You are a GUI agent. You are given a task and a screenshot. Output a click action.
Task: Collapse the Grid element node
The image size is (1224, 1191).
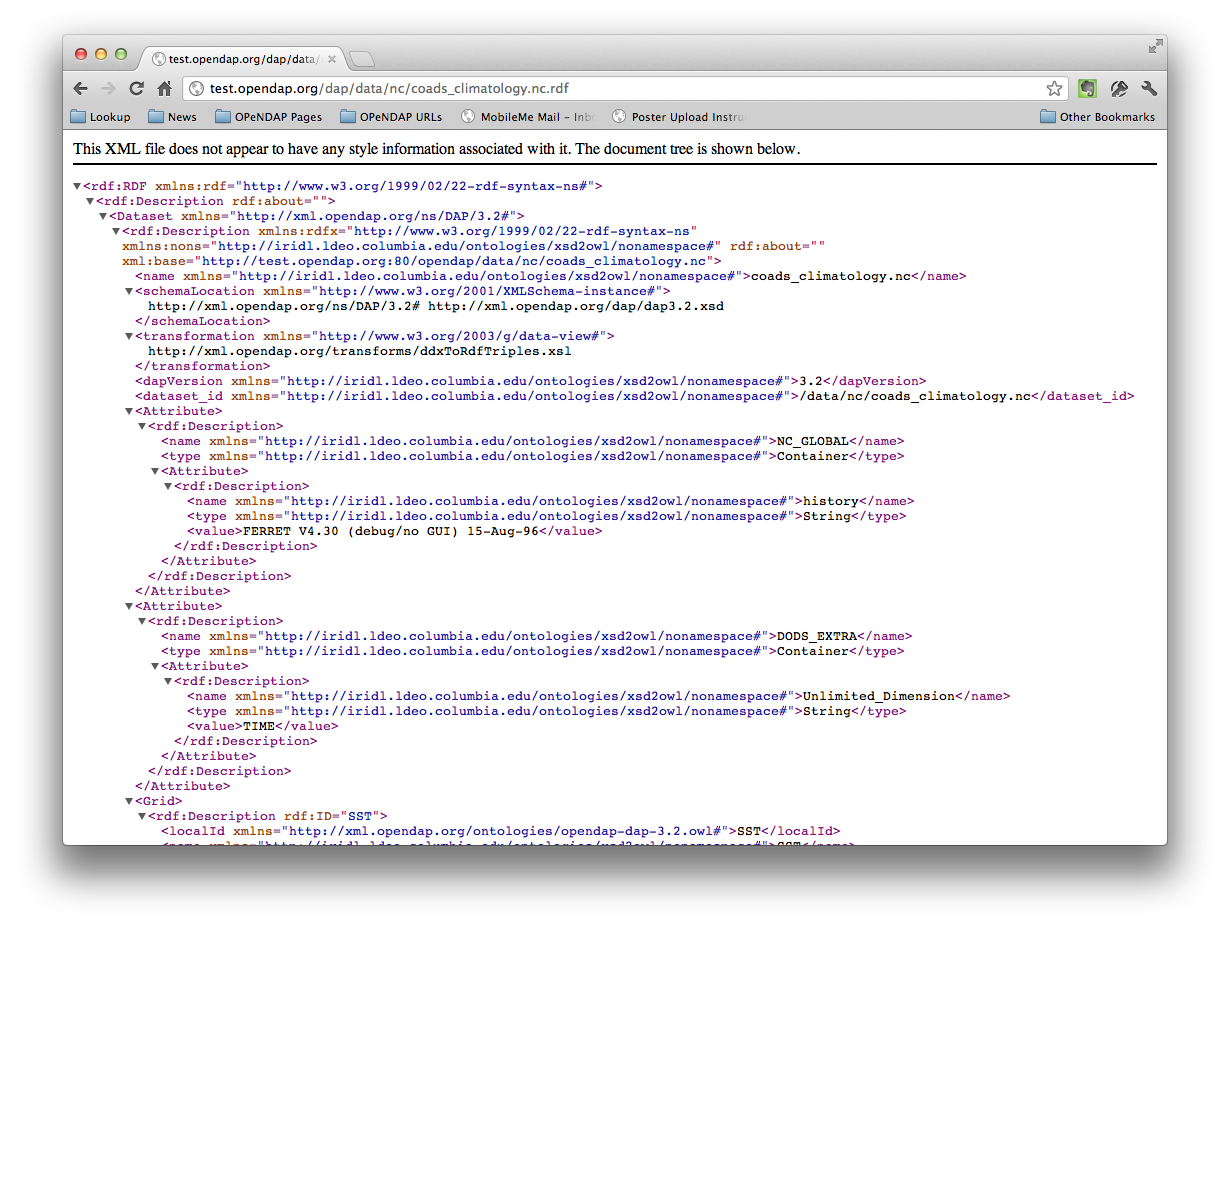(x=129, y=801)
